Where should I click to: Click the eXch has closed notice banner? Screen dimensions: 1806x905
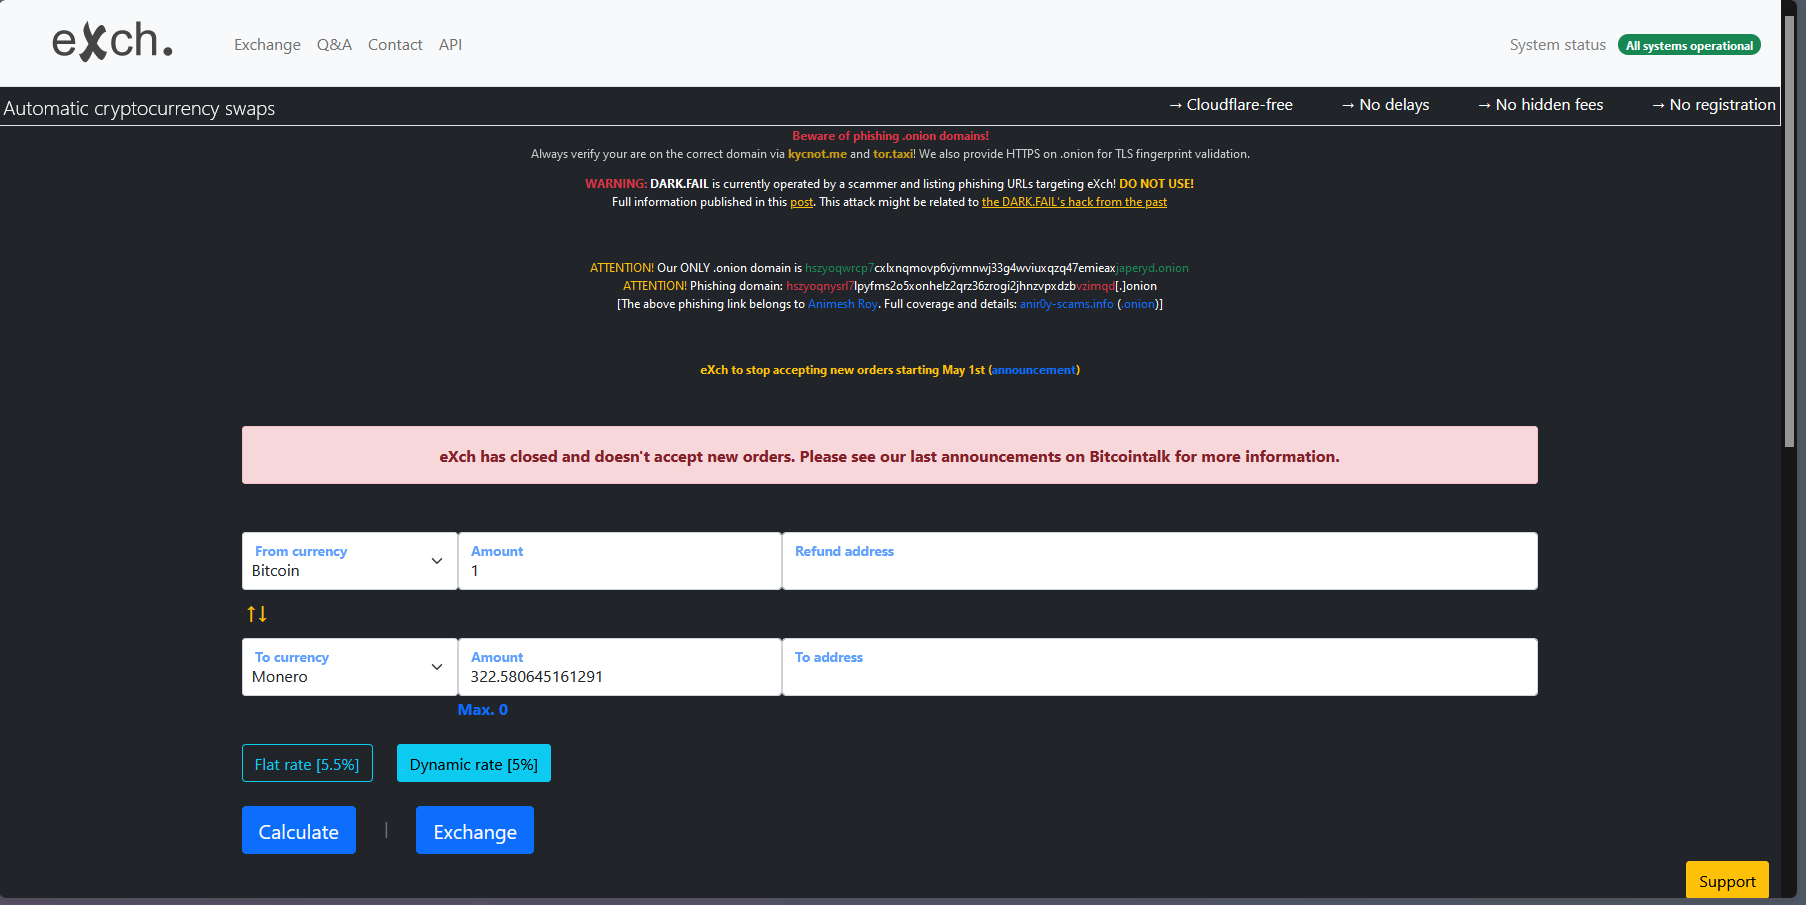[x=890, y=455]
